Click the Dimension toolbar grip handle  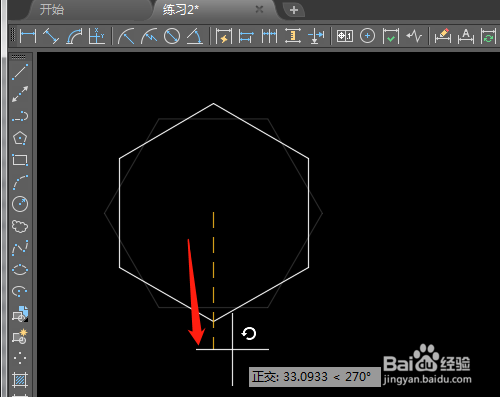[13, 35]
